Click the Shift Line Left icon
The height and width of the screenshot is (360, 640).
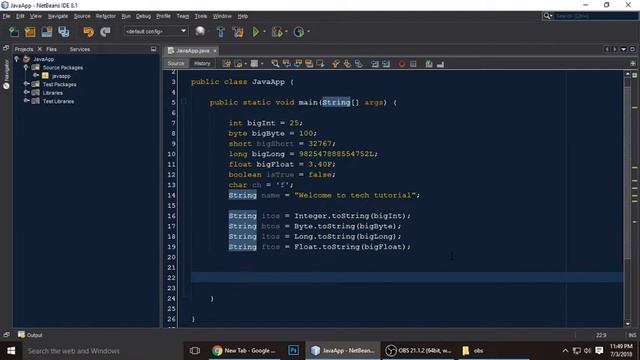coord(375,64)
